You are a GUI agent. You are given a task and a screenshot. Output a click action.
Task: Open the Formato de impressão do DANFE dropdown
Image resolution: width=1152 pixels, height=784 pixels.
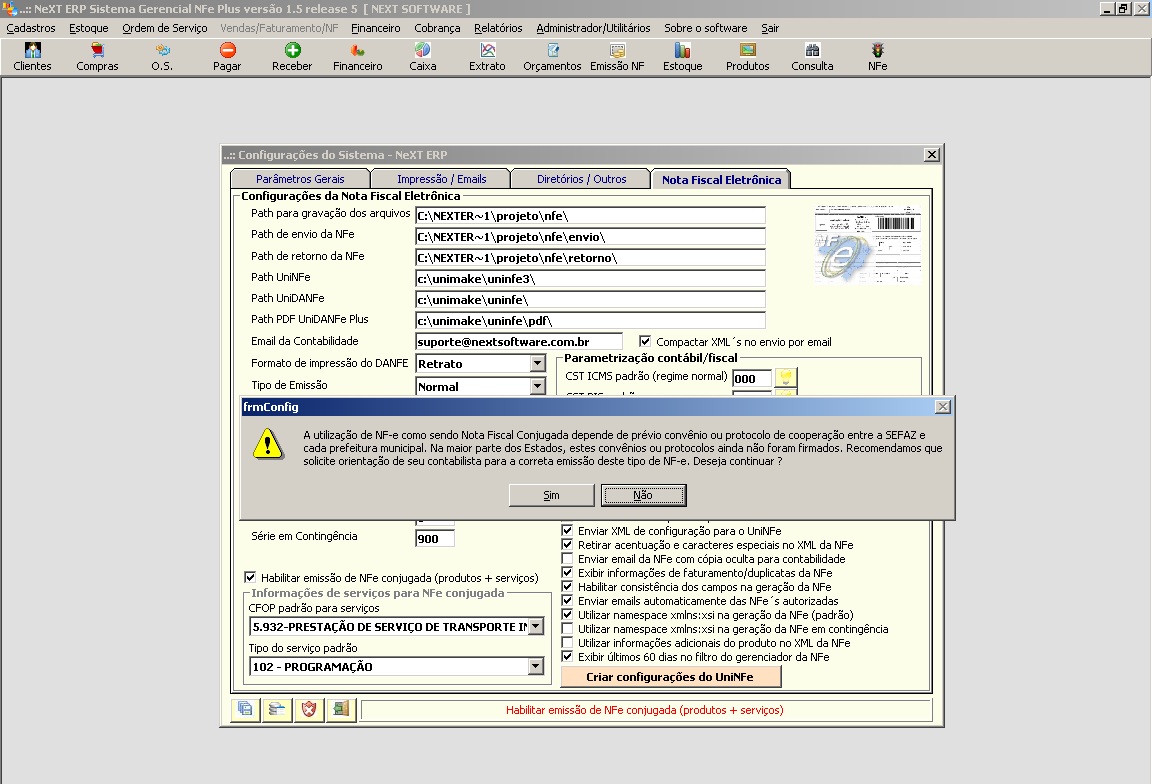click(x=540, y=364)
